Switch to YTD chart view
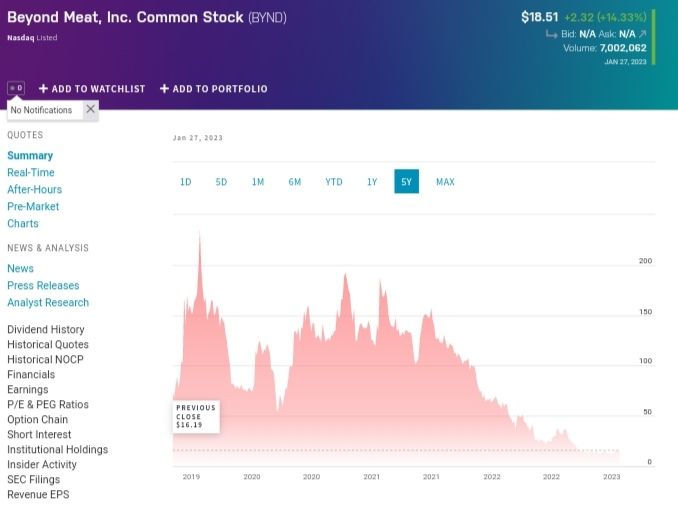The width and height of the screenshot is (678, 522). (x=334, y=182)
